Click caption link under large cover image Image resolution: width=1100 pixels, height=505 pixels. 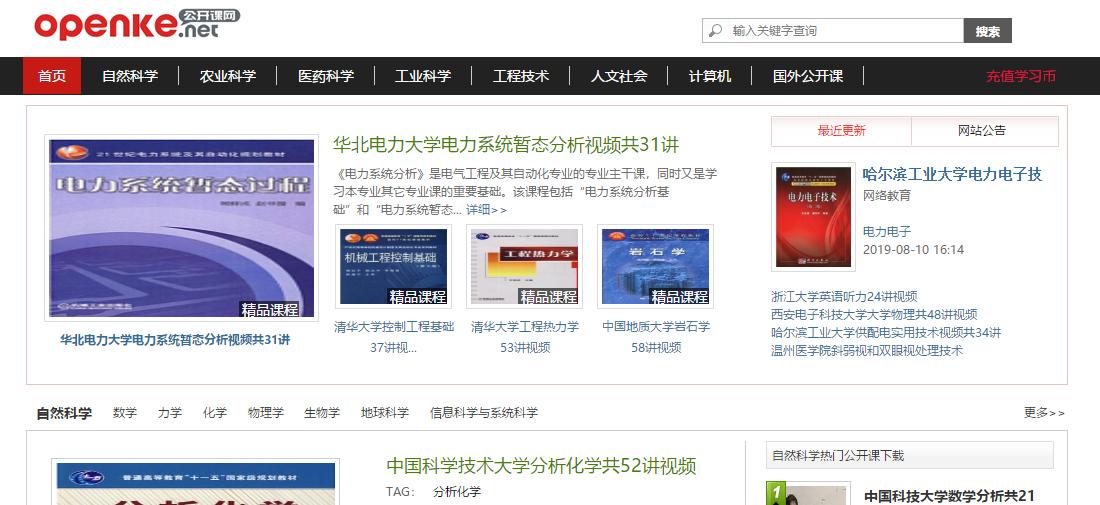[x=175, y=339]
